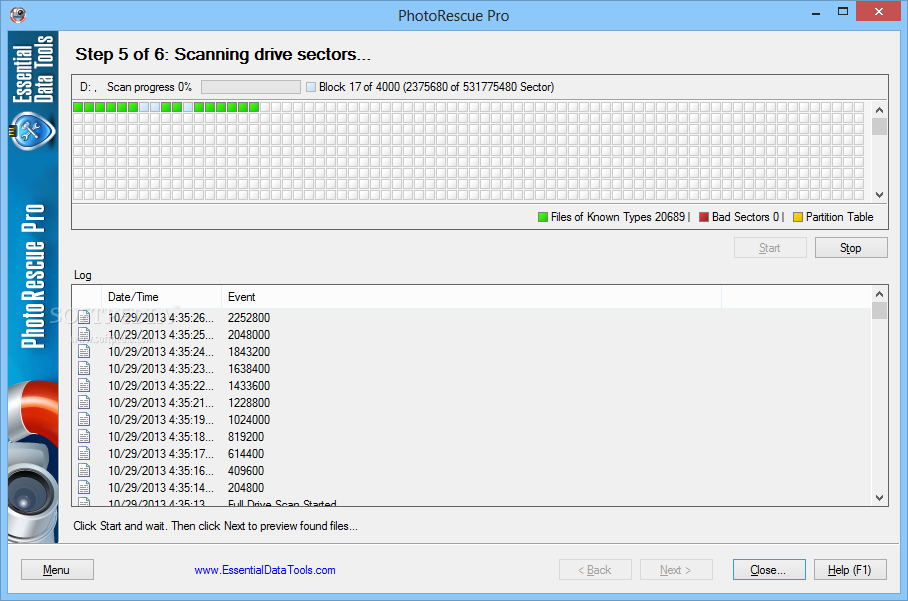
Task: Click the Close... button
Action: click(x=769, y=570)
